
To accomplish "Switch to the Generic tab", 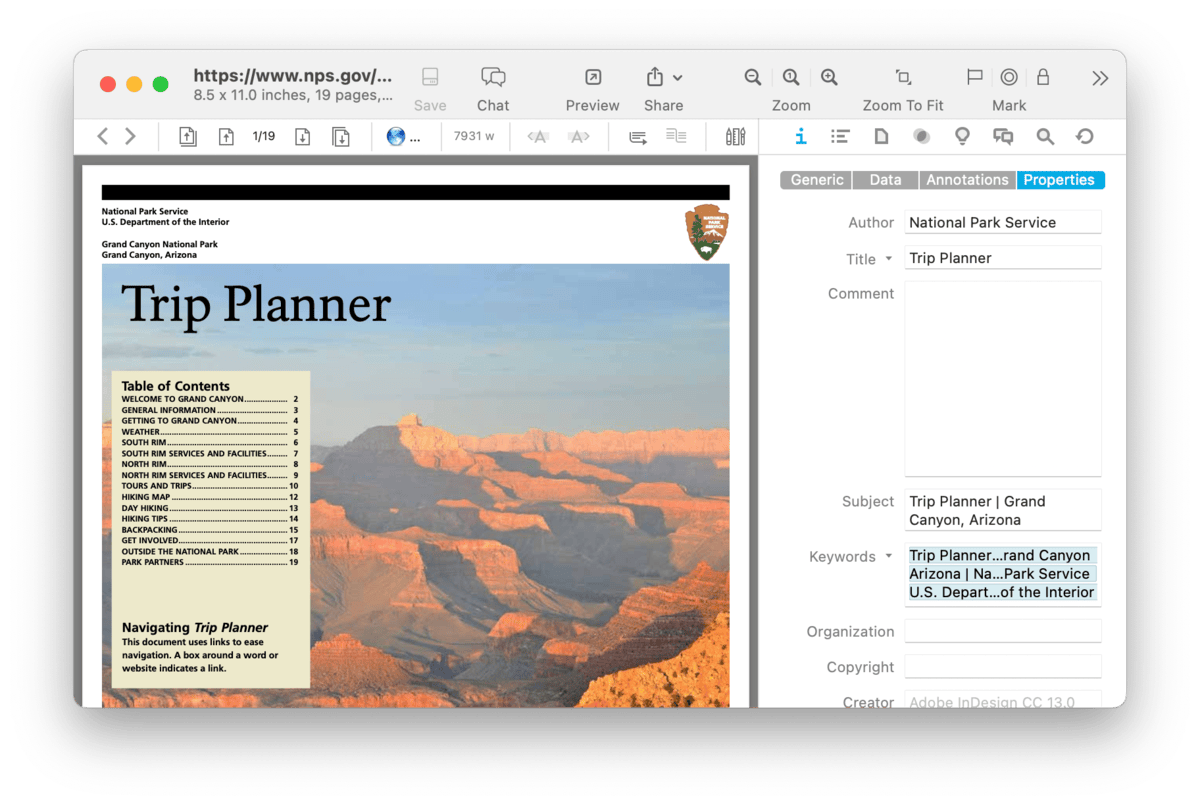I will pyautogui.click(x=817, y=180).
